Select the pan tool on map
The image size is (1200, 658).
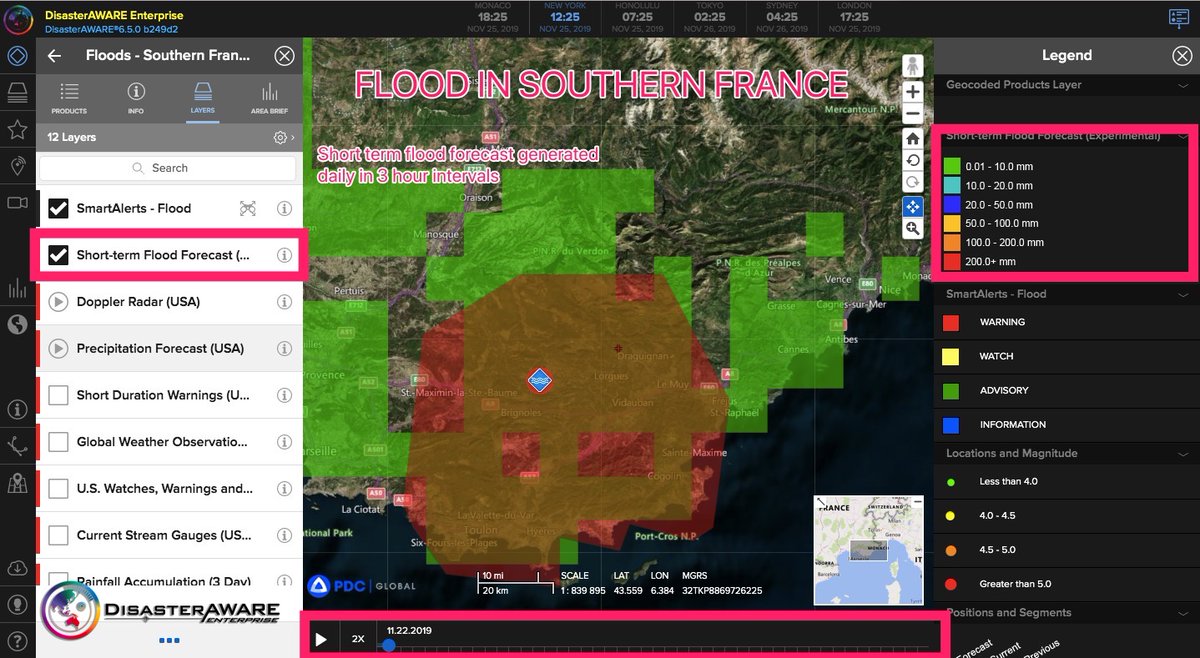[913, 206]
